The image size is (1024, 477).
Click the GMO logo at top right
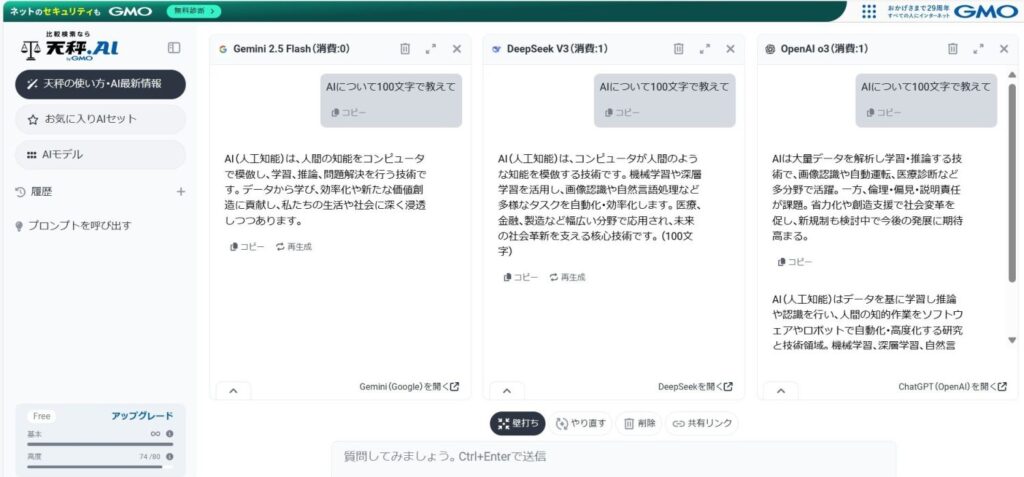pyautogui.click(x=985, y=11)
